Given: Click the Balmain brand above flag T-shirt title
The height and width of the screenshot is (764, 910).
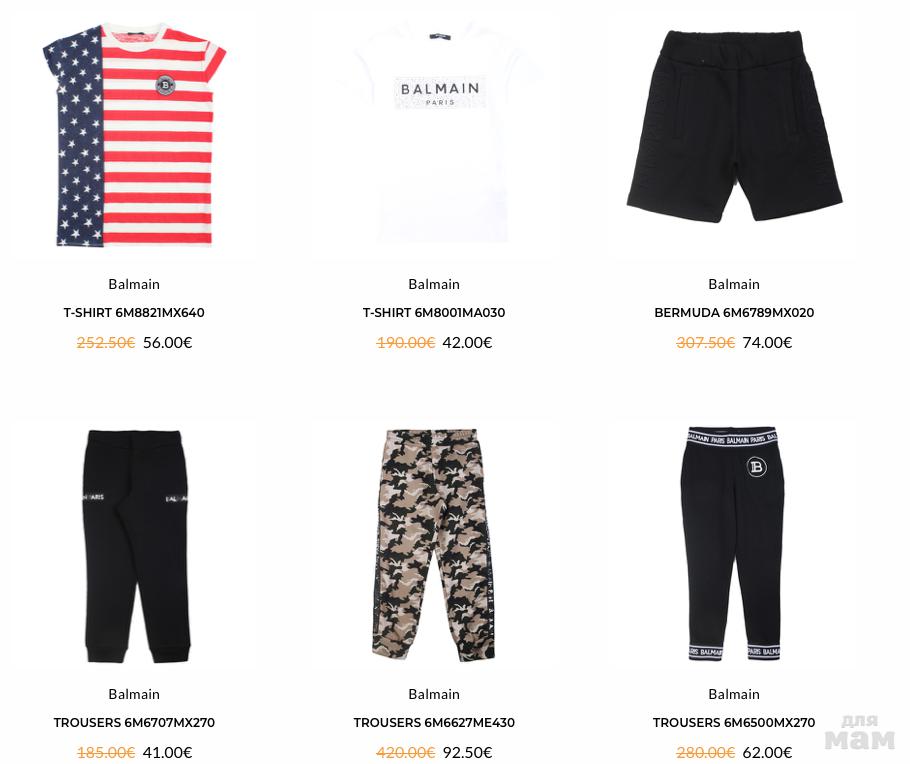Looking at the screenshot, I should tap(134, 284).
